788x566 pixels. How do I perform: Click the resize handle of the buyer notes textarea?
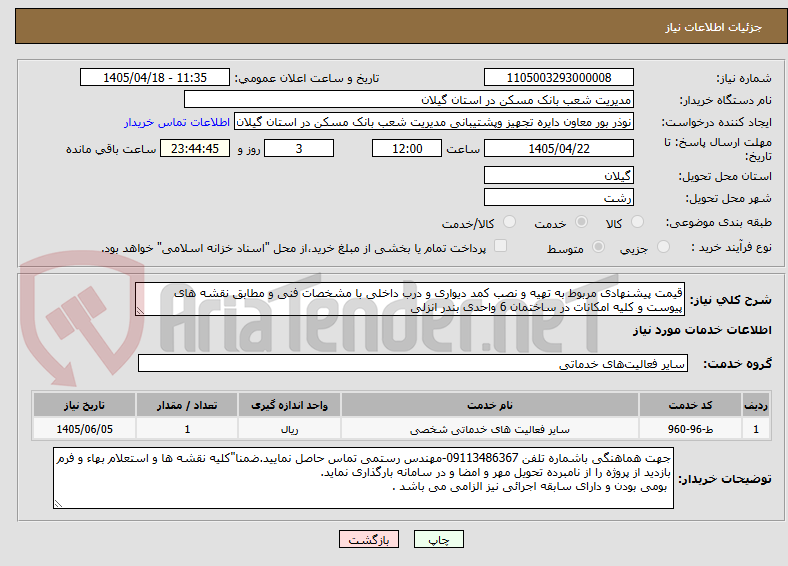click(58, 504)
